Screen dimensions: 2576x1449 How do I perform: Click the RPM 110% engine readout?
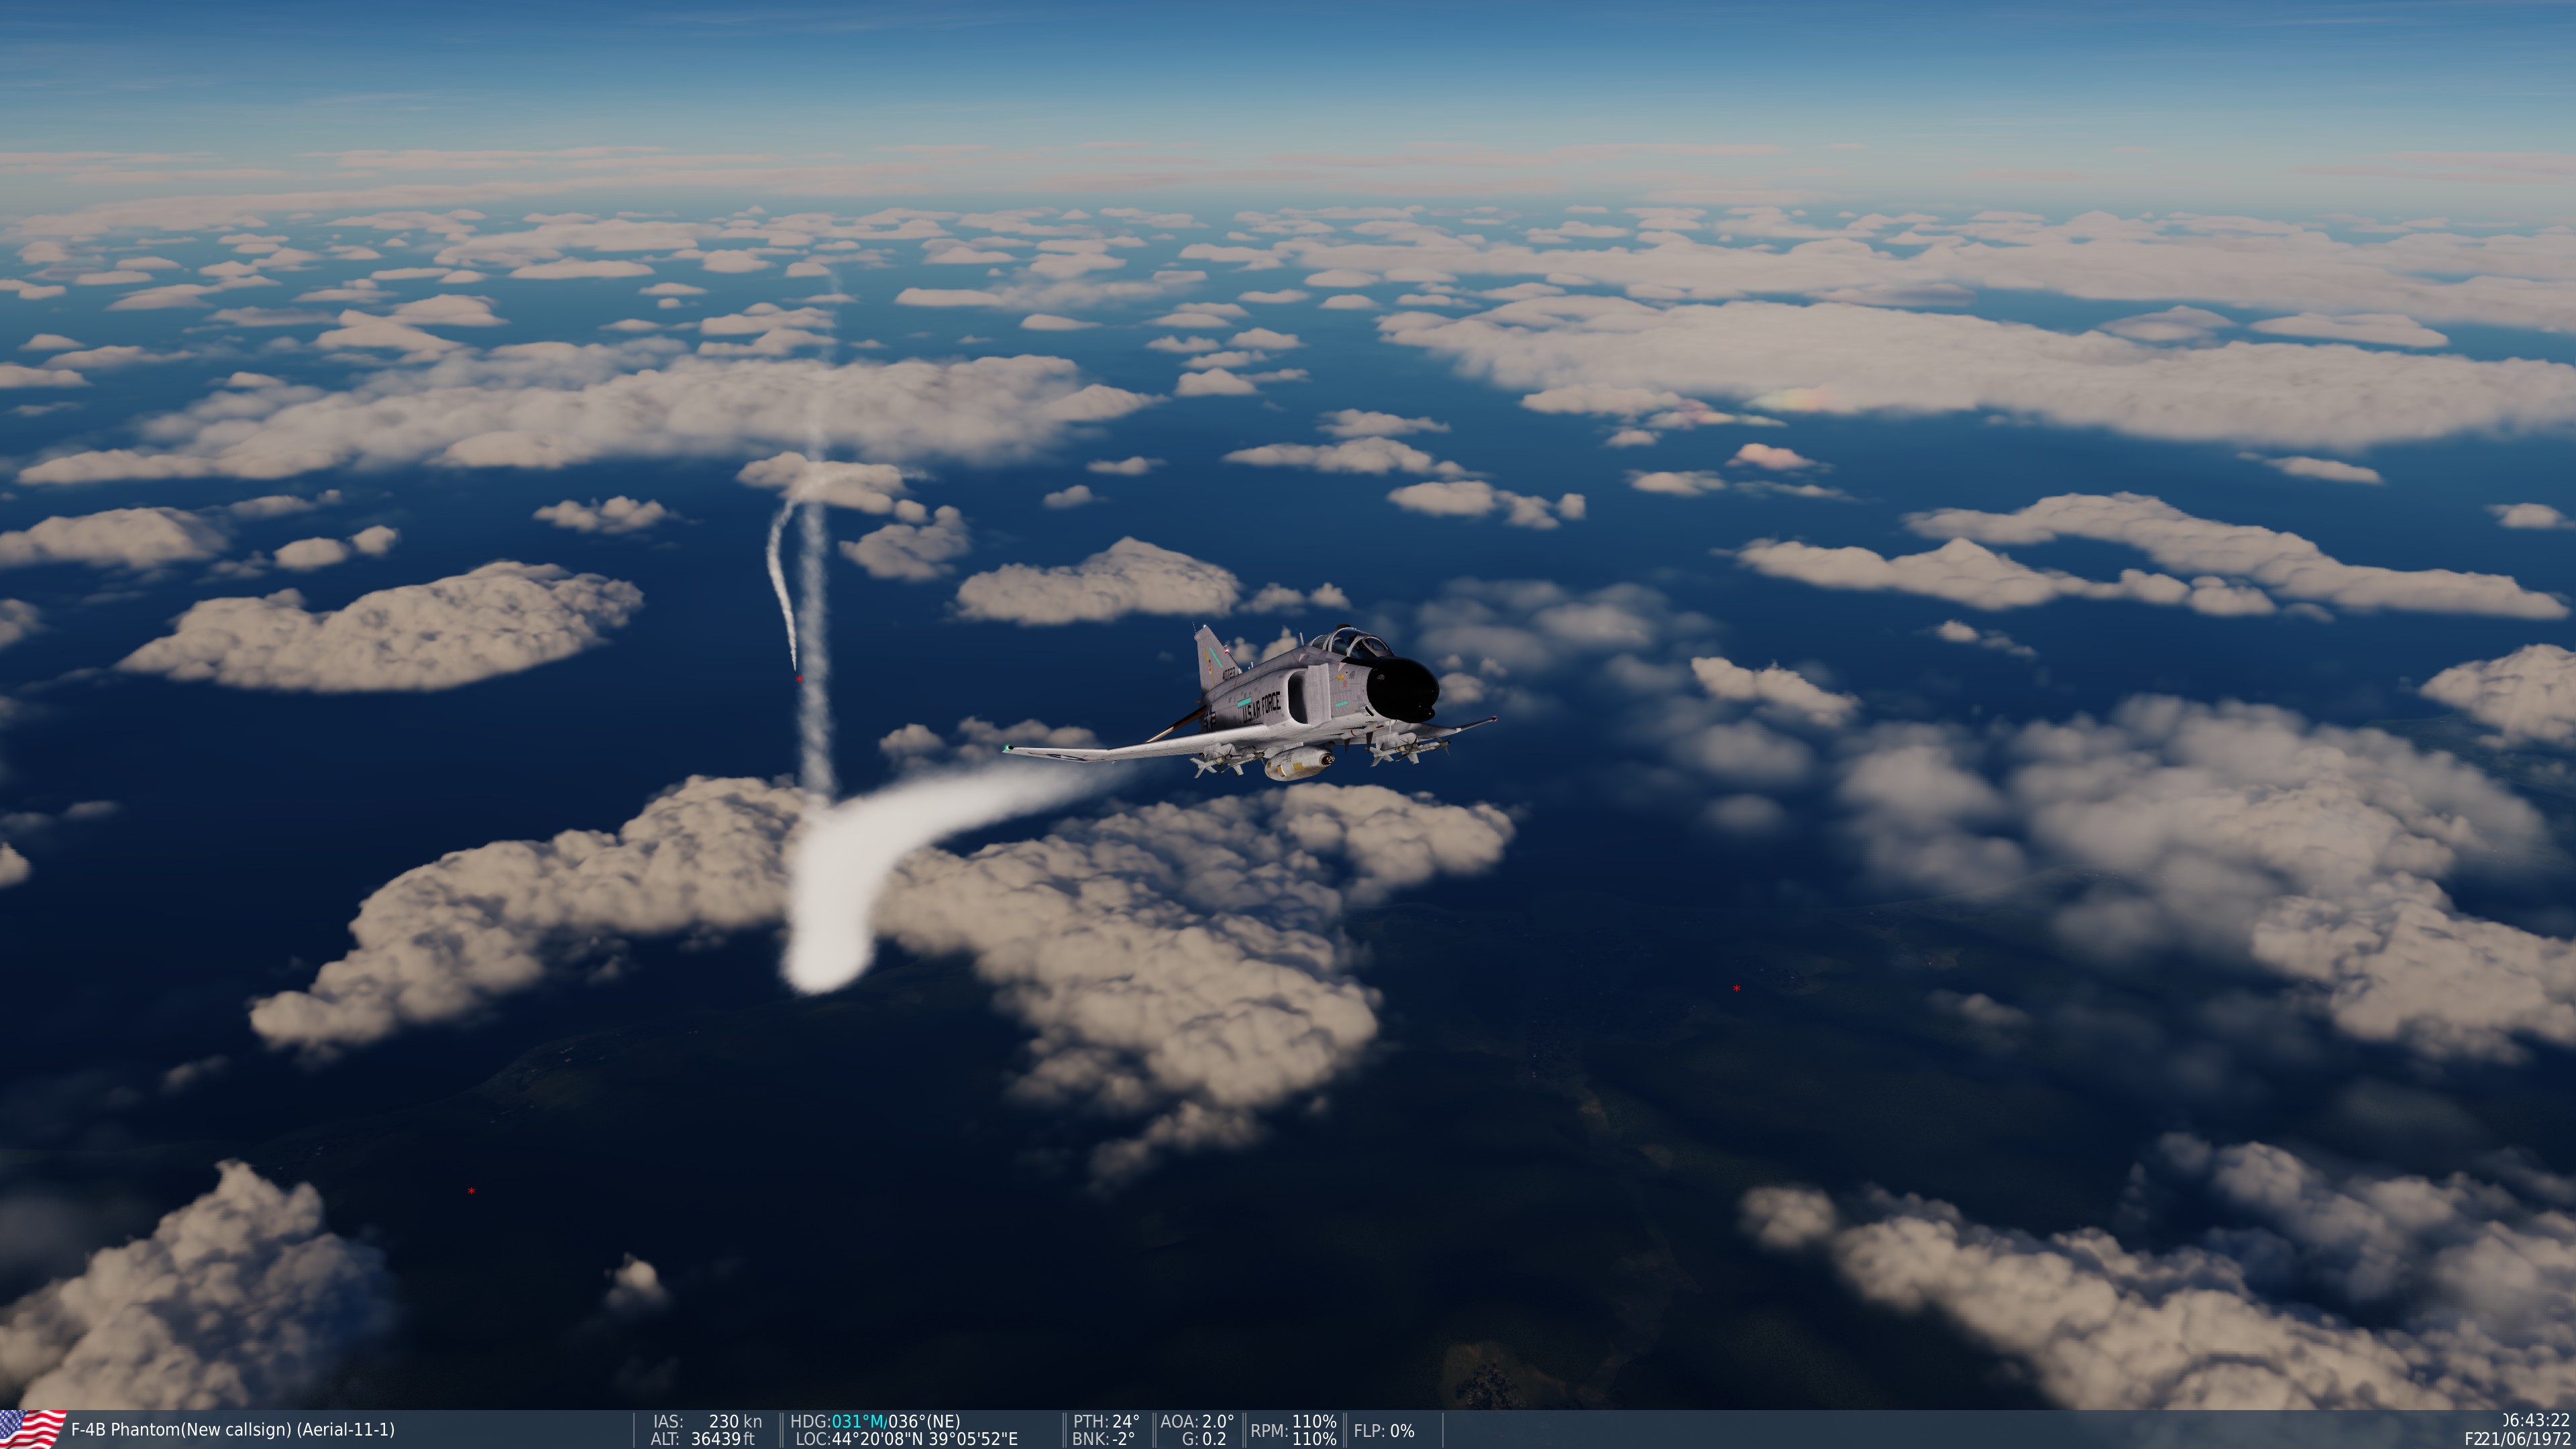pos(1293,1430)
